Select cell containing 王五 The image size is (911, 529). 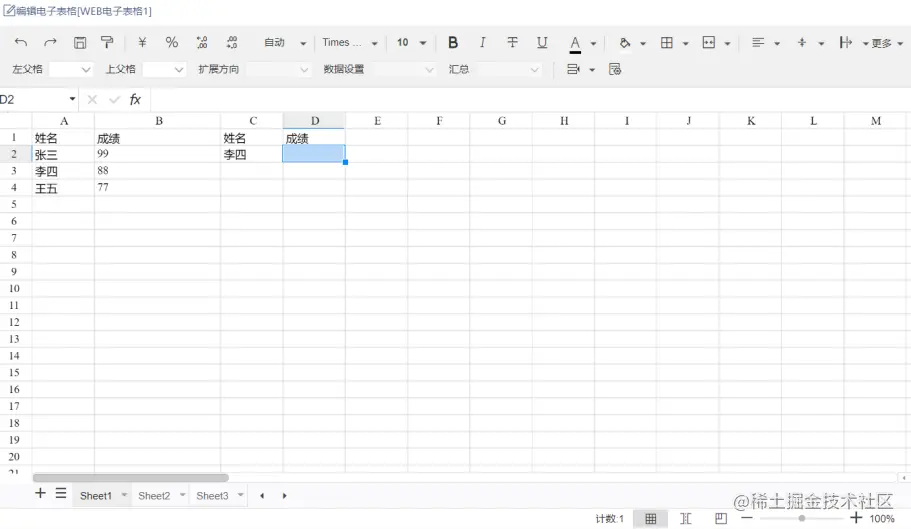pos(63,188)
